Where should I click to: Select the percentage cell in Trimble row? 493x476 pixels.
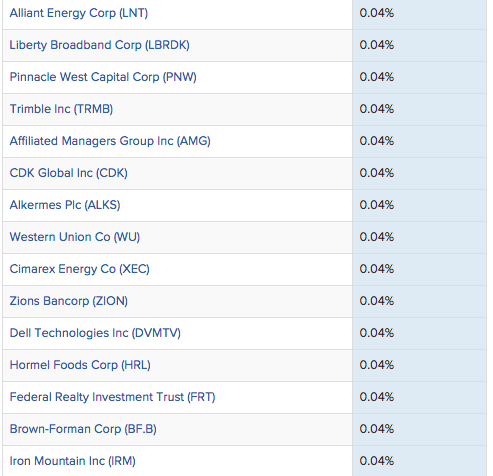coord(419,109)
